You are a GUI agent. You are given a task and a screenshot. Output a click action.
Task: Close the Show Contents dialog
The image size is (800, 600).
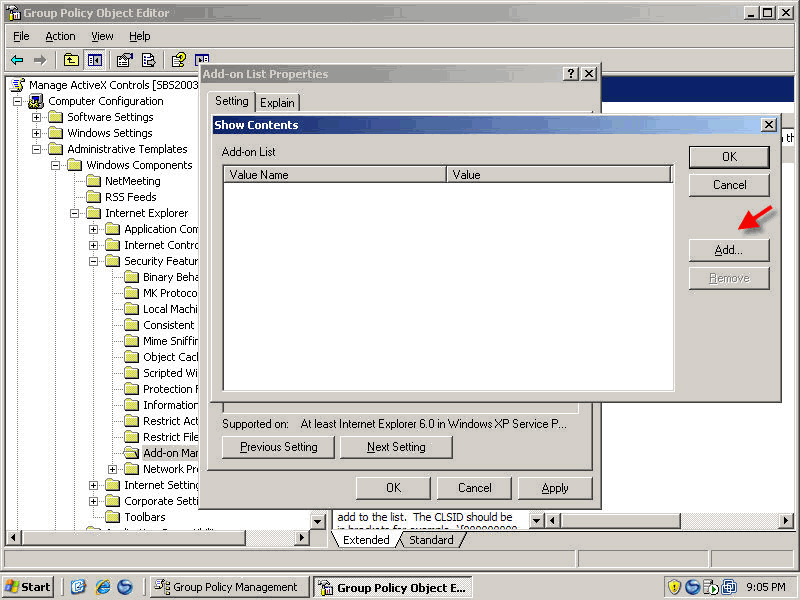coord(768,125)
